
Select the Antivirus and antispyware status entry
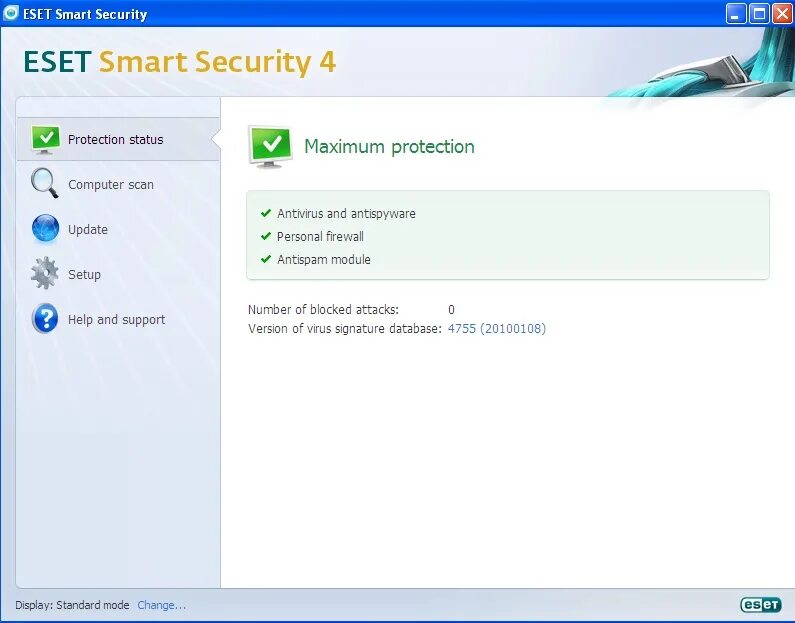coord(346,213)
